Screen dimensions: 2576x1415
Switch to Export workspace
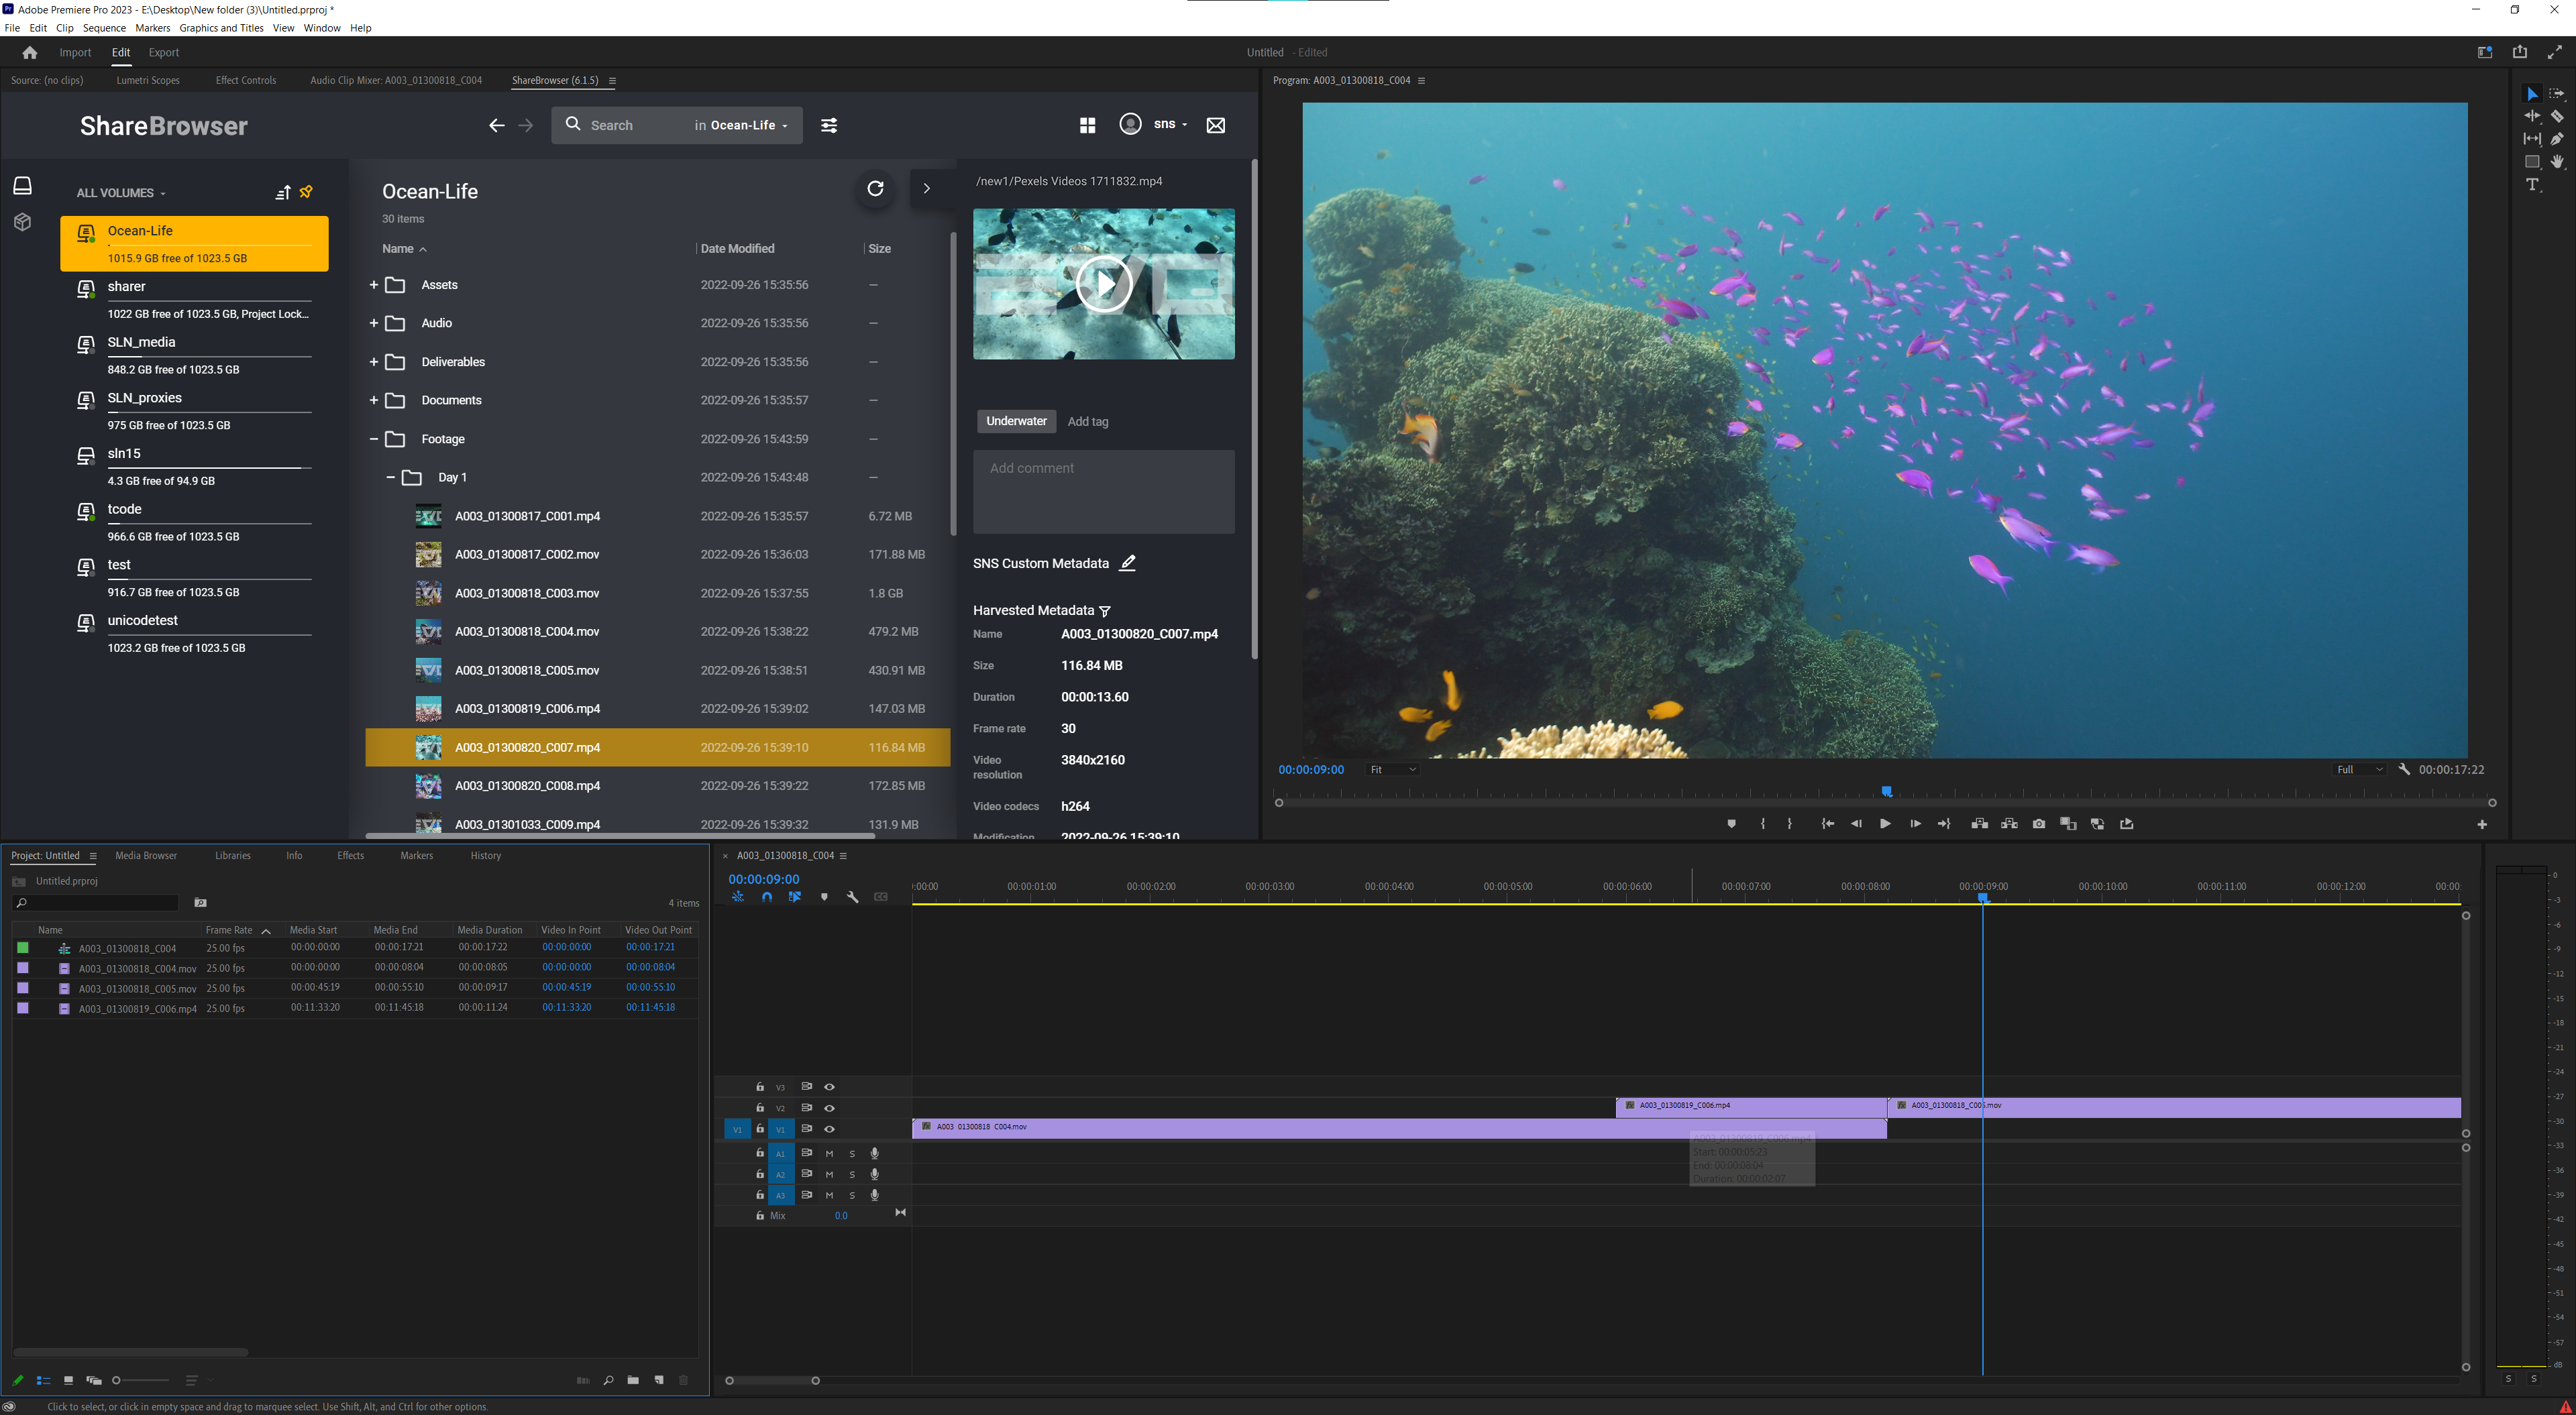point(164,52)
